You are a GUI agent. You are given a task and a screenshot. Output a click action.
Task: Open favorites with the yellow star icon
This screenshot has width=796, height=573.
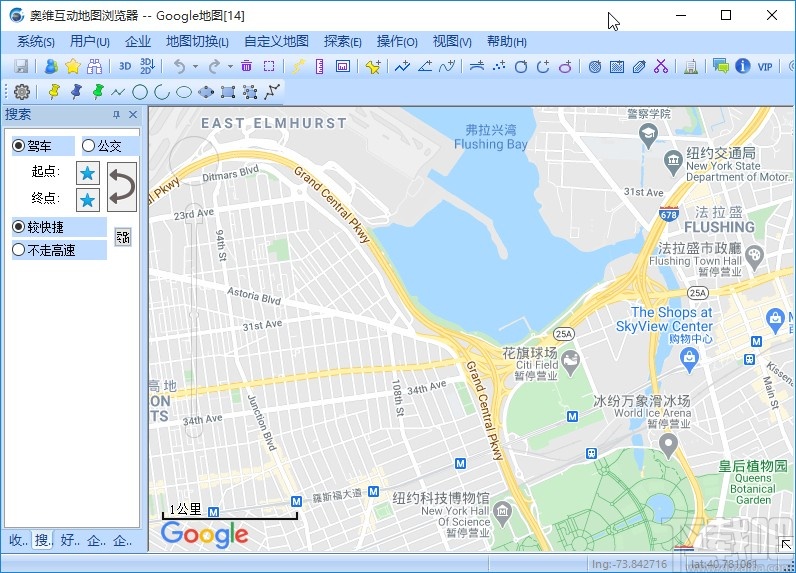[x=73, y=66]
